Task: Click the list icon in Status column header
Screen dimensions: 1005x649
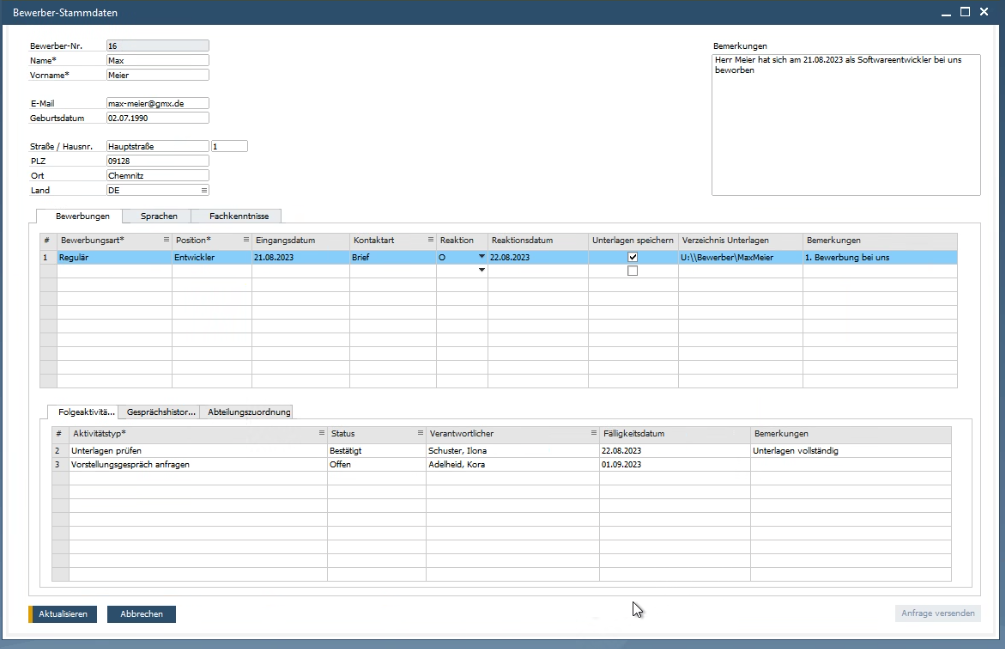Action: pyautogui.click(x=420, y=434)
